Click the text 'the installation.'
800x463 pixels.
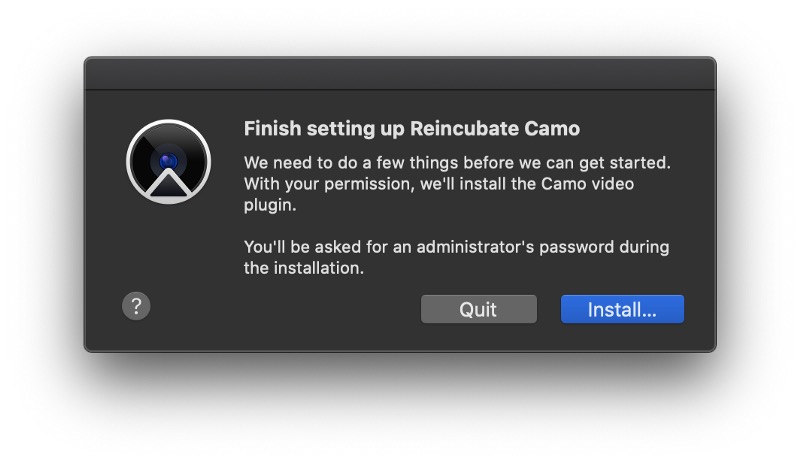[304, 268]
